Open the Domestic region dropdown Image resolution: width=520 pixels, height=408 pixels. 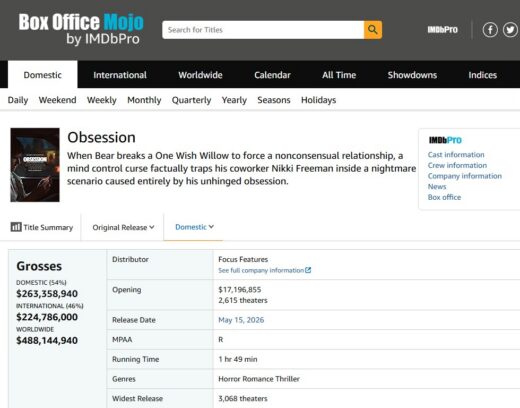click(x=194, y=227)
